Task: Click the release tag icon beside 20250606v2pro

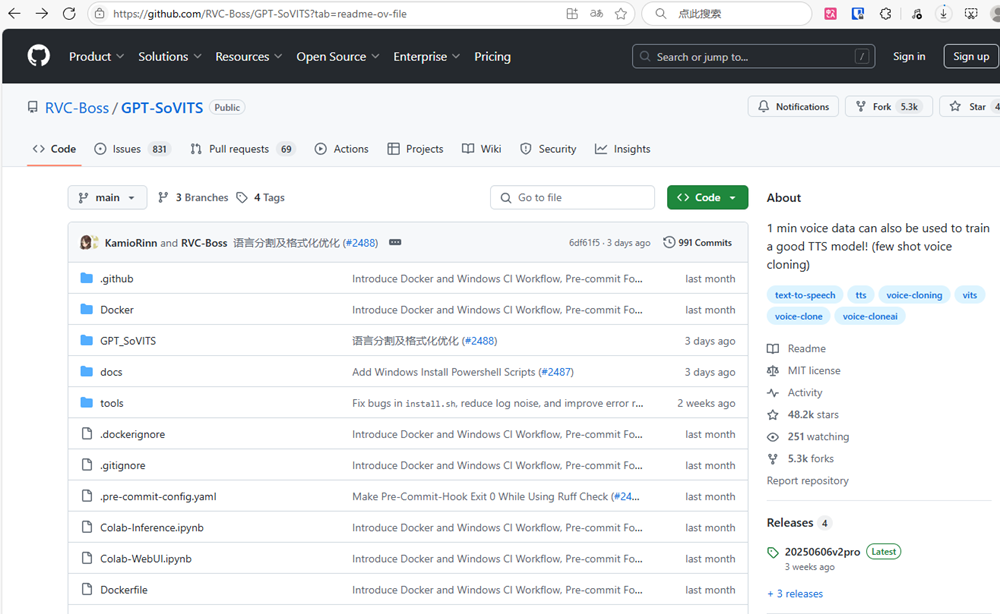Action: pos(773,552)
